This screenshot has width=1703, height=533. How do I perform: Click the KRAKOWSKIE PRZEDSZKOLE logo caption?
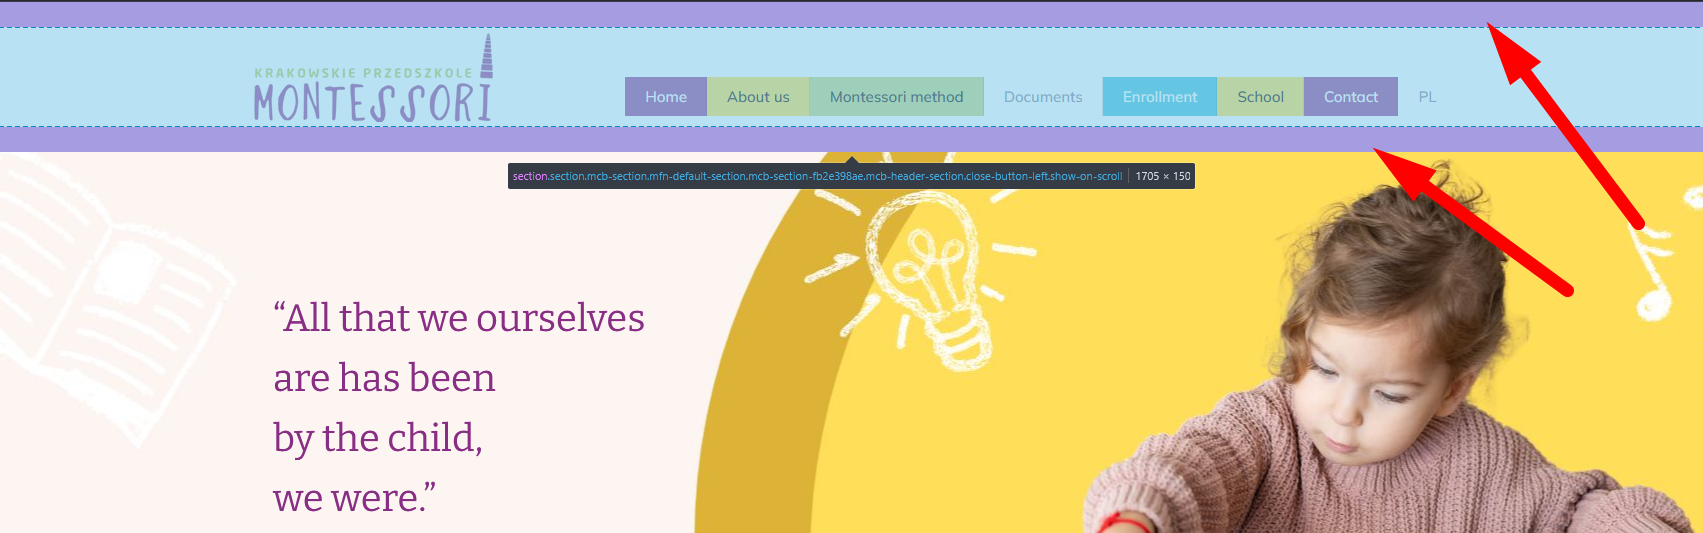point(363,73)
